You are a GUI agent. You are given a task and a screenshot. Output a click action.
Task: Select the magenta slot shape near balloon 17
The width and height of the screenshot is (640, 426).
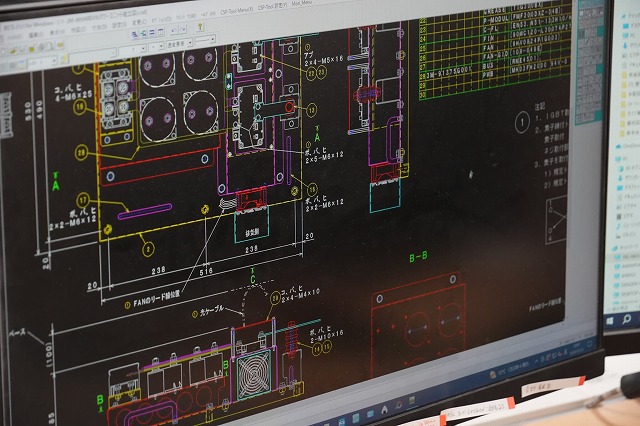(144, 211)
